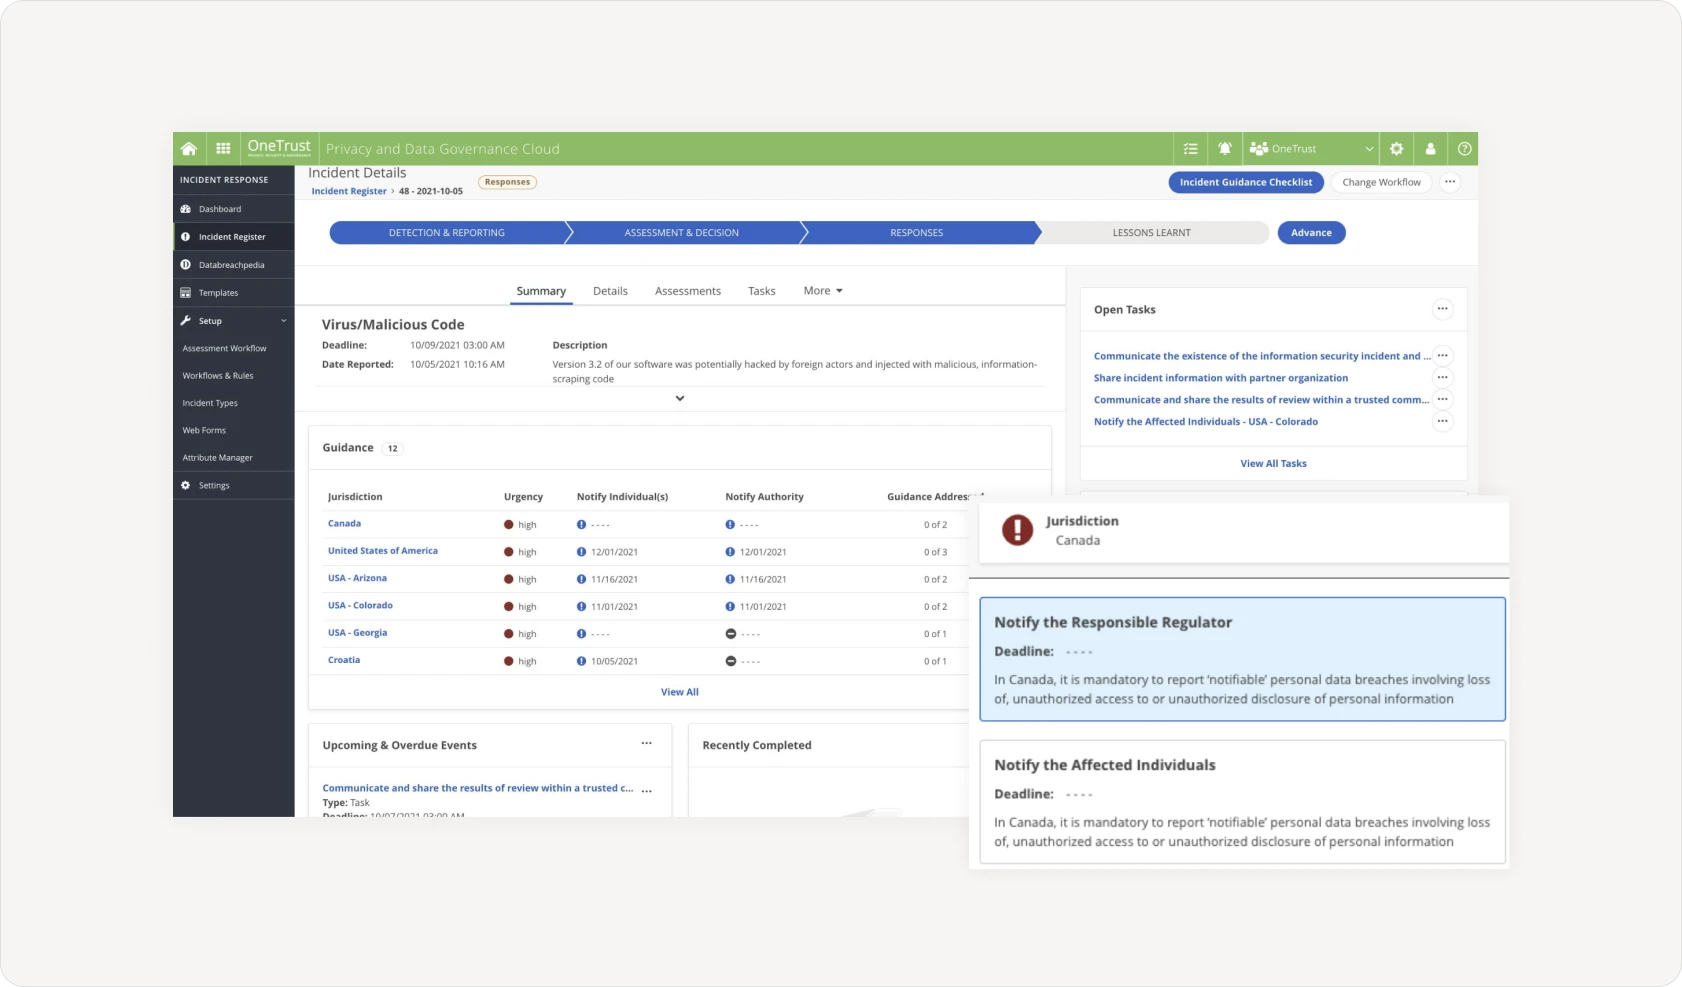The image size is (1682, 987).
Task: Open Databreachpedia in sidebar
Action: pos(233,265)
